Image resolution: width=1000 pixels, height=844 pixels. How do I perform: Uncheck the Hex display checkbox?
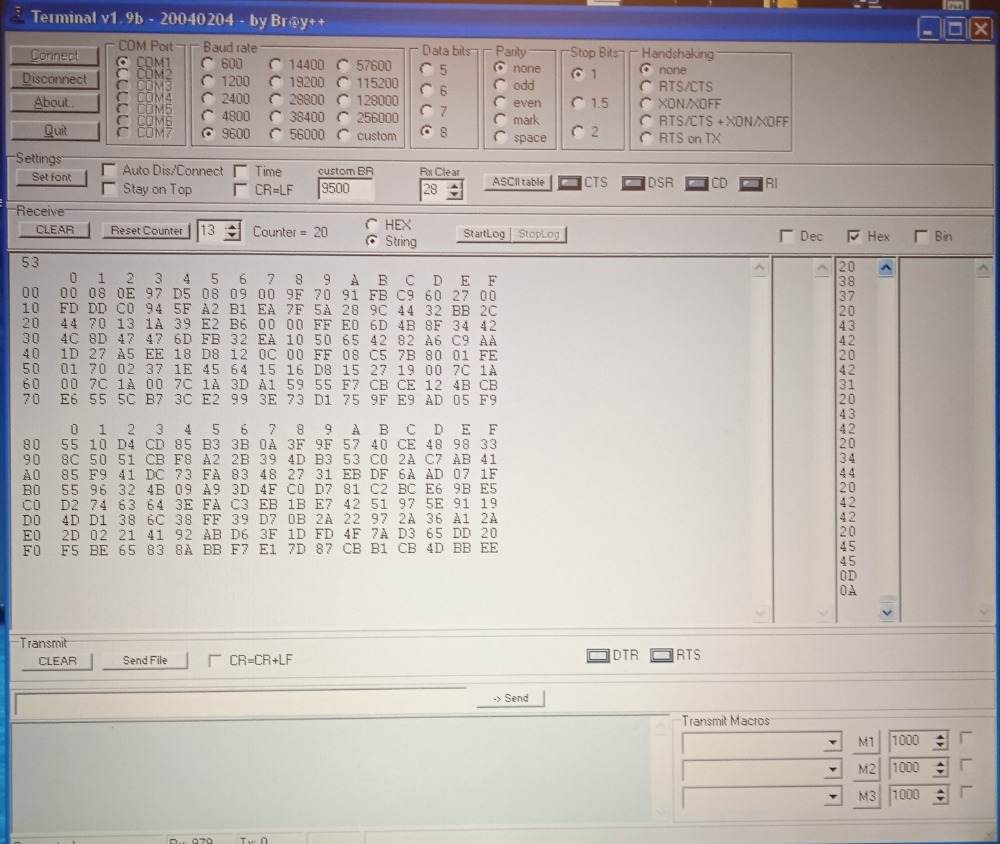(x=853, y=237)
